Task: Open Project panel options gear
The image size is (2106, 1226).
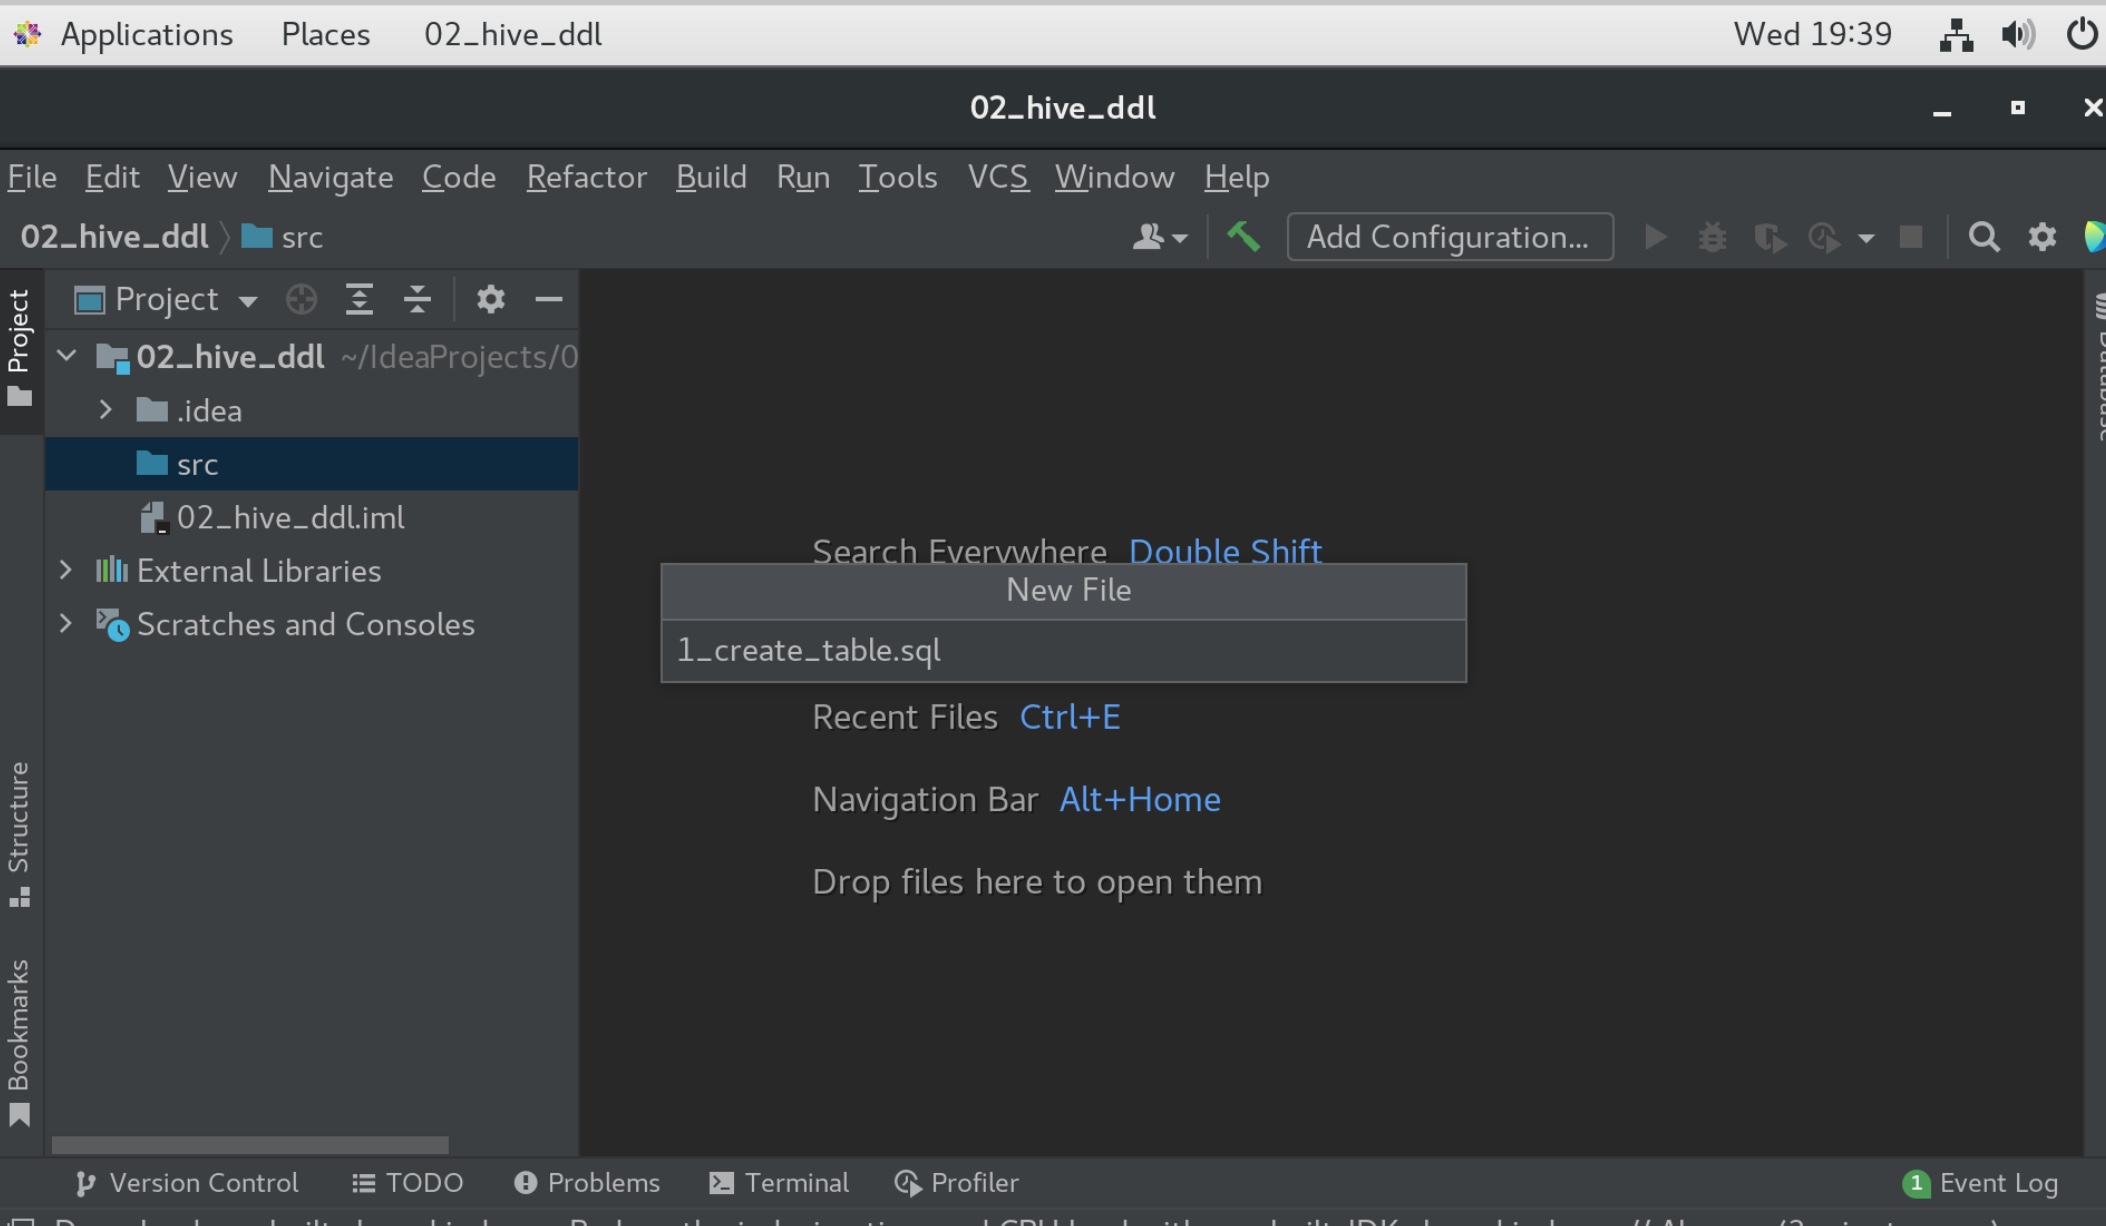Action: (x=490, y=299)
